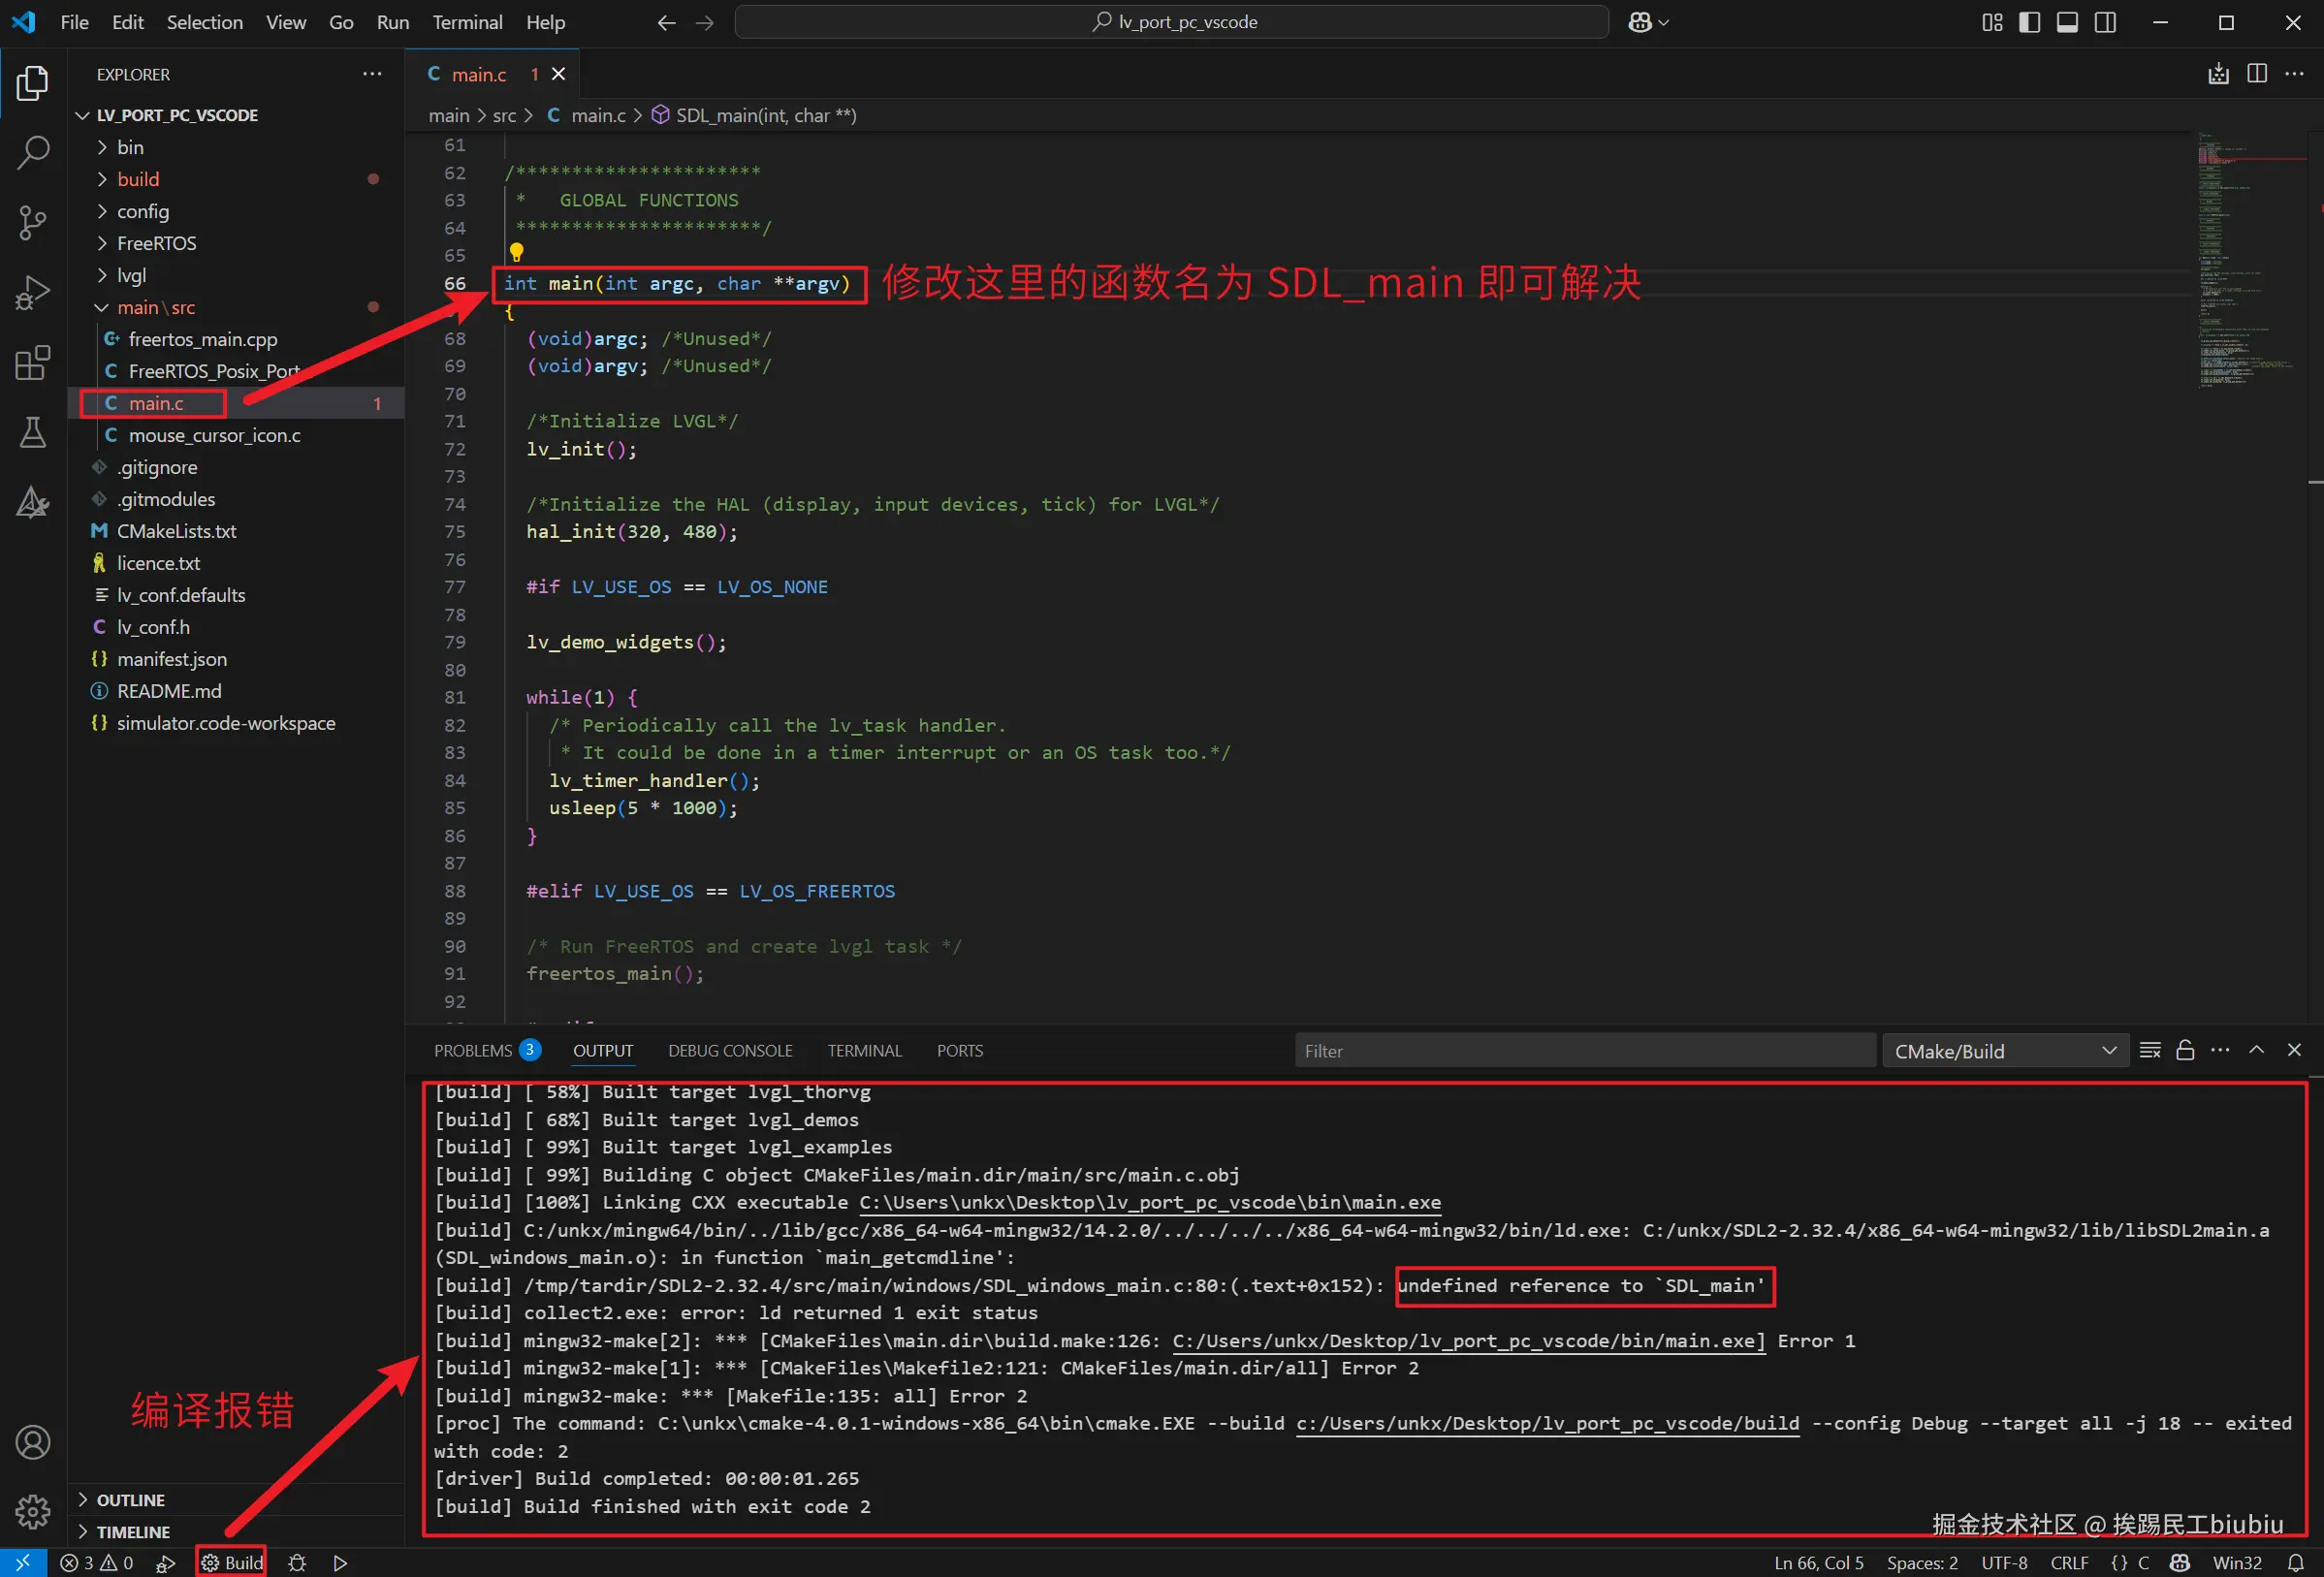This screenshot has height=1577, width=2324.
Task: Open the Source Control view
Action: 33,222
